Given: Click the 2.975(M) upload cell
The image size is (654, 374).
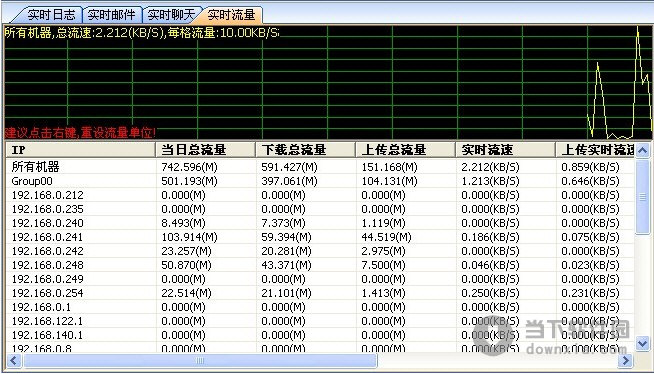Looking at the screenshot, I should (383, 251).
